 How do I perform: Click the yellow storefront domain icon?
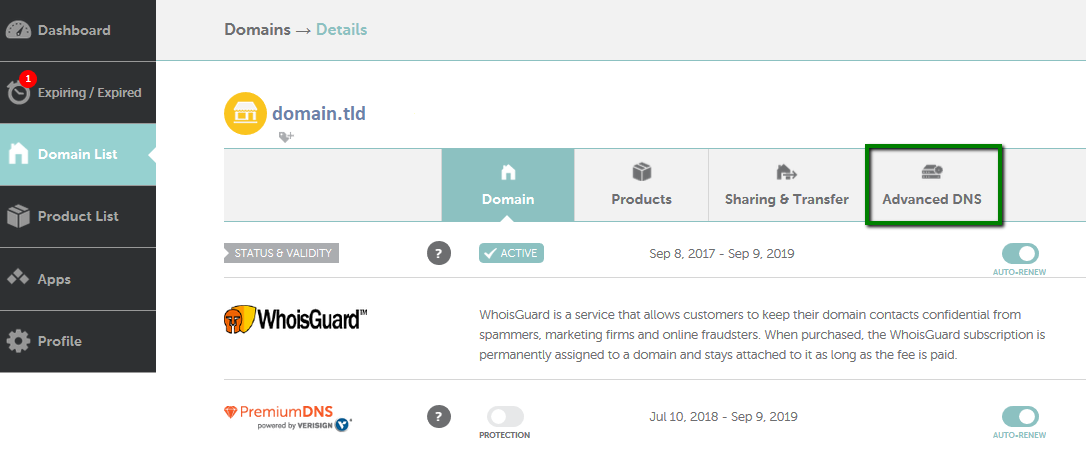click(x=245, y=113)
